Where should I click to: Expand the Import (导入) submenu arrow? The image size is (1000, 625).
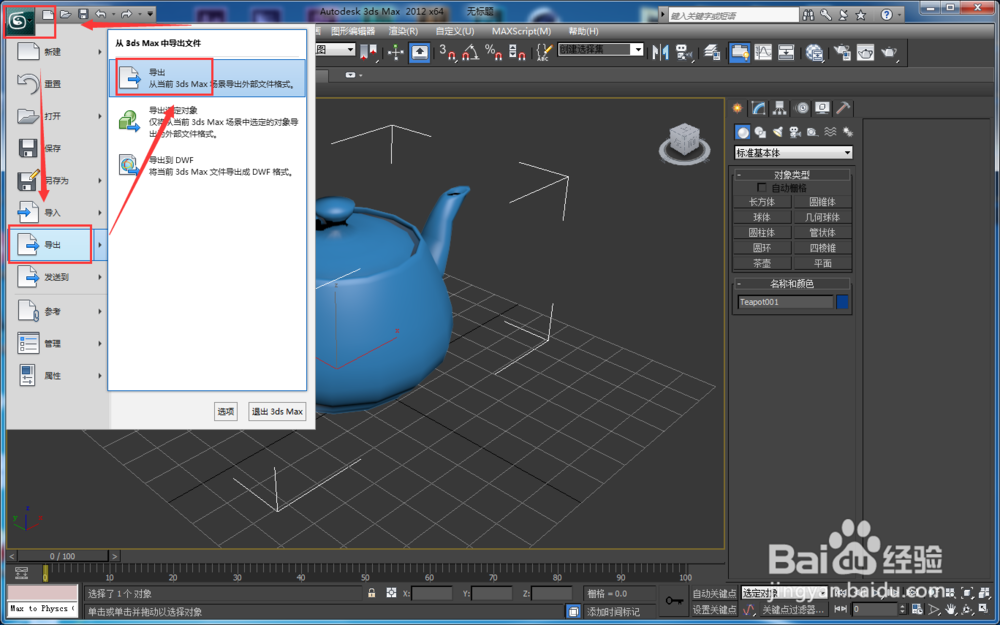pyautogui.click(x=99, y=212)
